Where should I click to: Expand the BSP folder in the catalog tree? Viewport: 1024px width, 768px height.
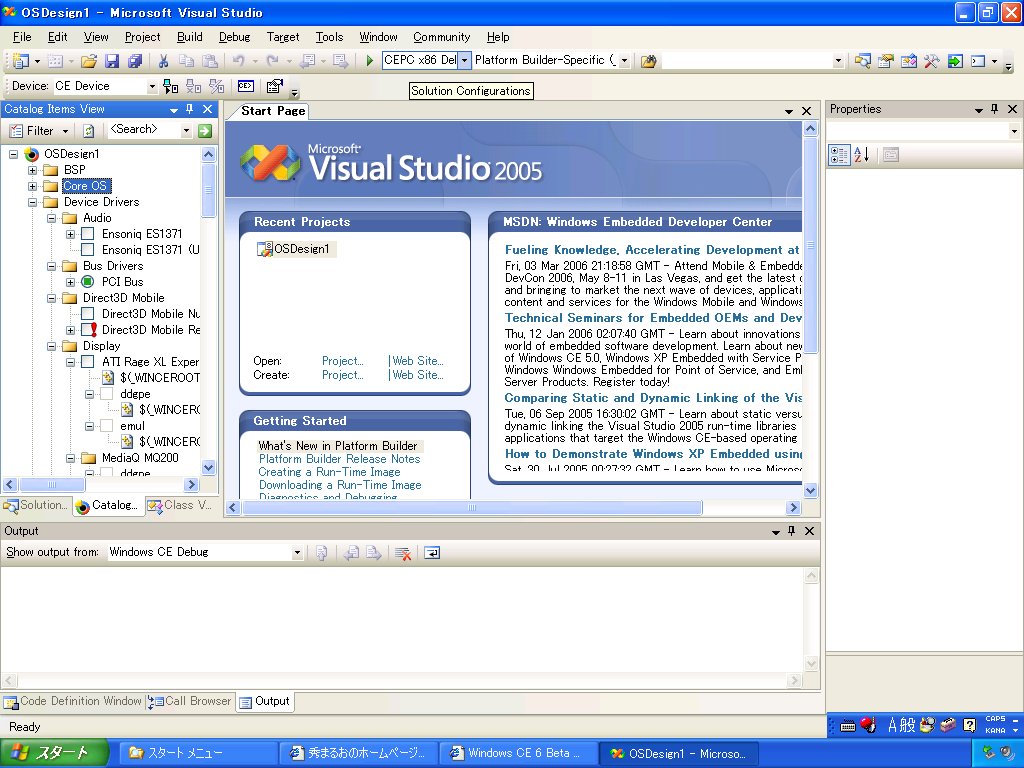click(x=32, y=170)
